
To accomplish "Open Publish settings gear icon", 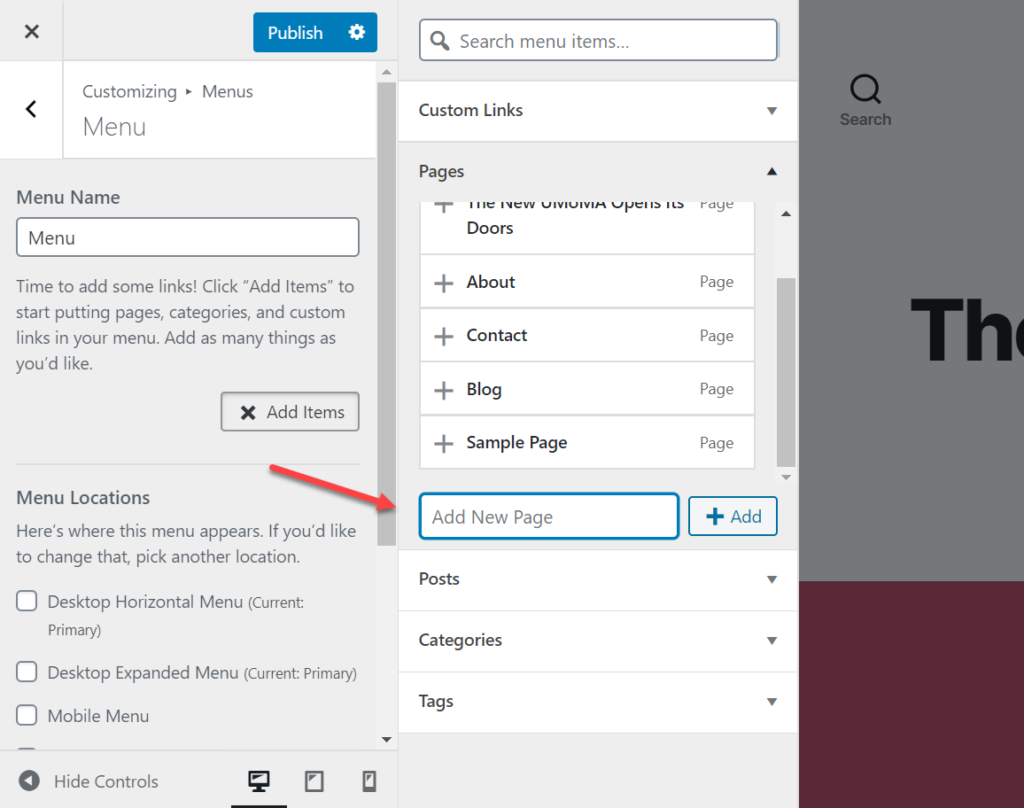I will 357,32.
